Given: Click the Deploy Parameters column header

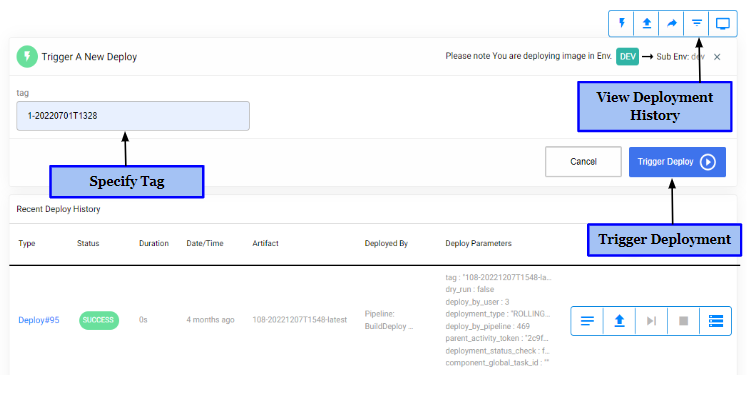Looking at the screenshot, I should tap(478, 243).
